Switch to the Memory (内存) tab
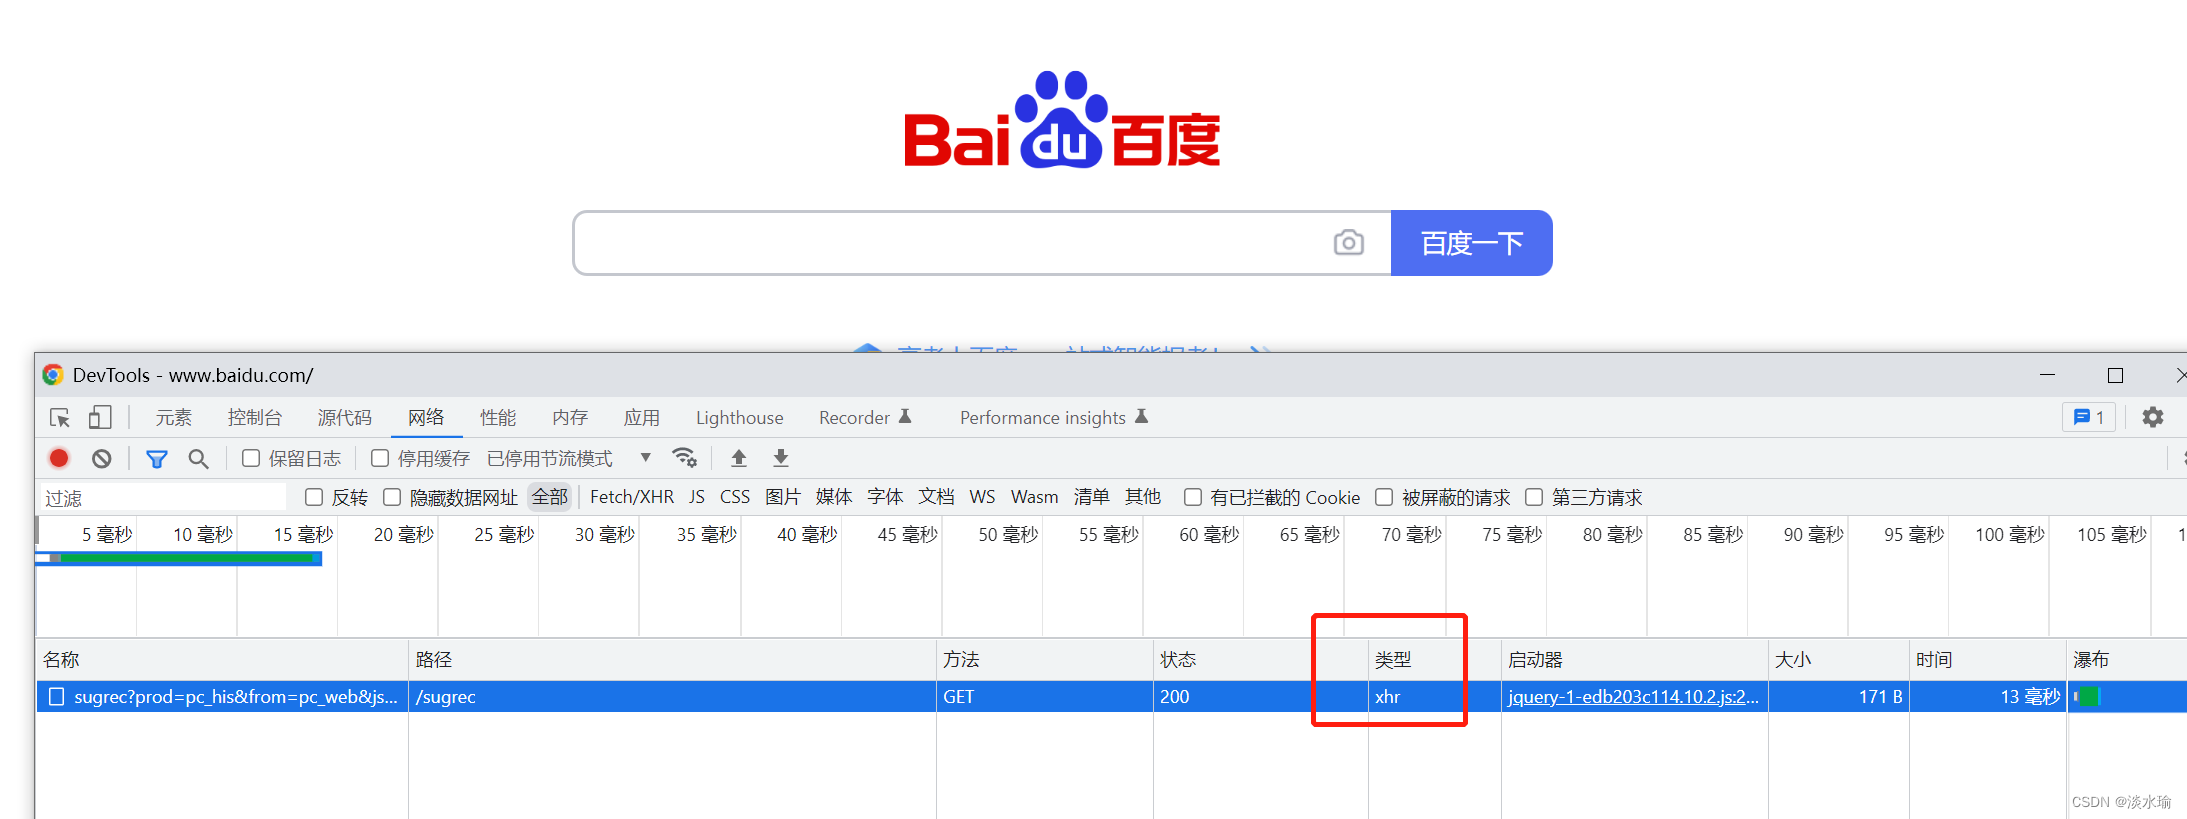Image resolution: width=2187 pixels, height=819 pixels. click(570, 417)
